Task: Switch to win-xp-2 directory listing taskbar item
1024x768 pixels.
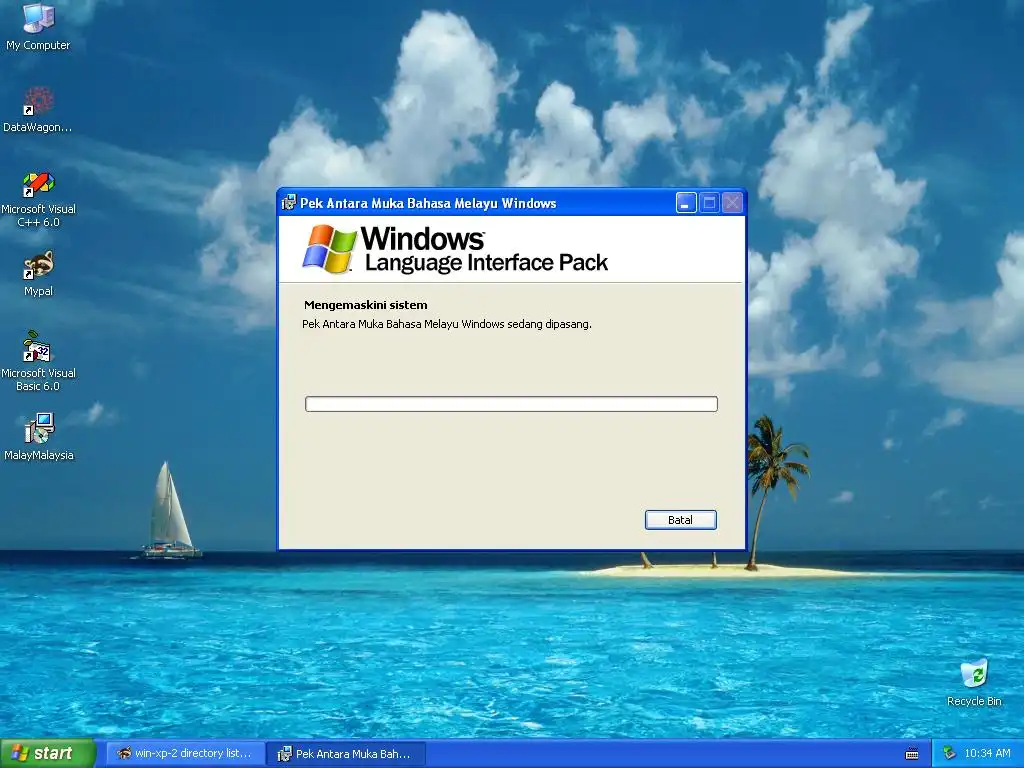Action: click(185, 754)
